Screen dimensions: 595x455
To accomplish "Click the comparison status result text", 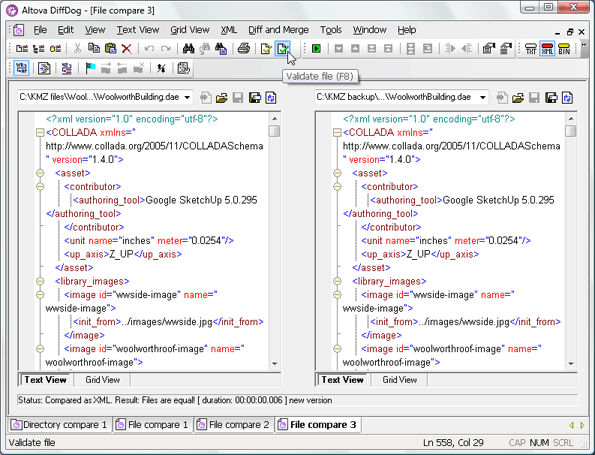I will 175,400.
